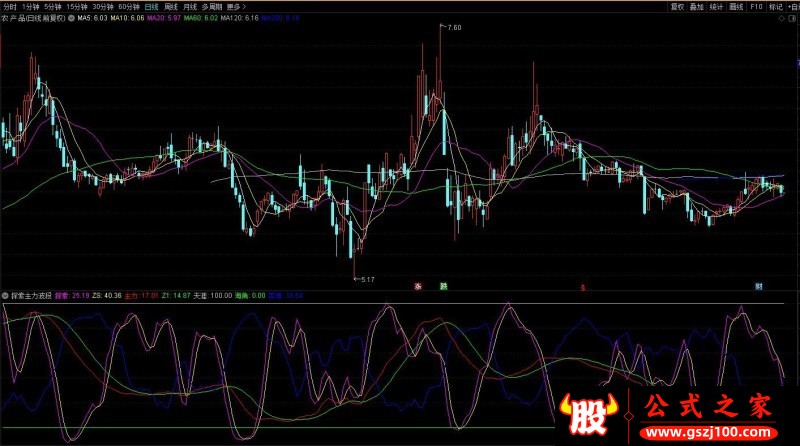This screenshot has height=446, width=800.
Task: Open the 统计 statistics button
Action: [716, 7]
